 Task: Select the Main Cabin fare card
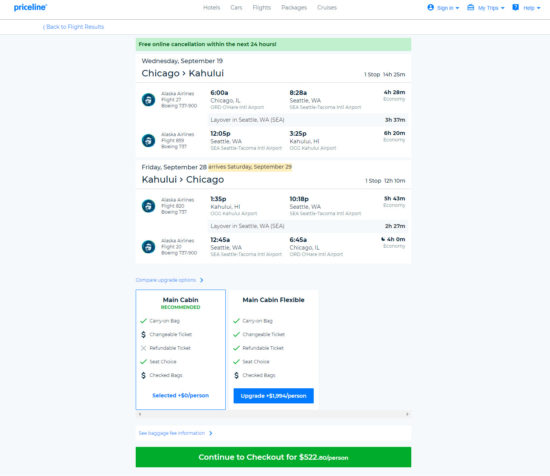[x=181, y=349]
